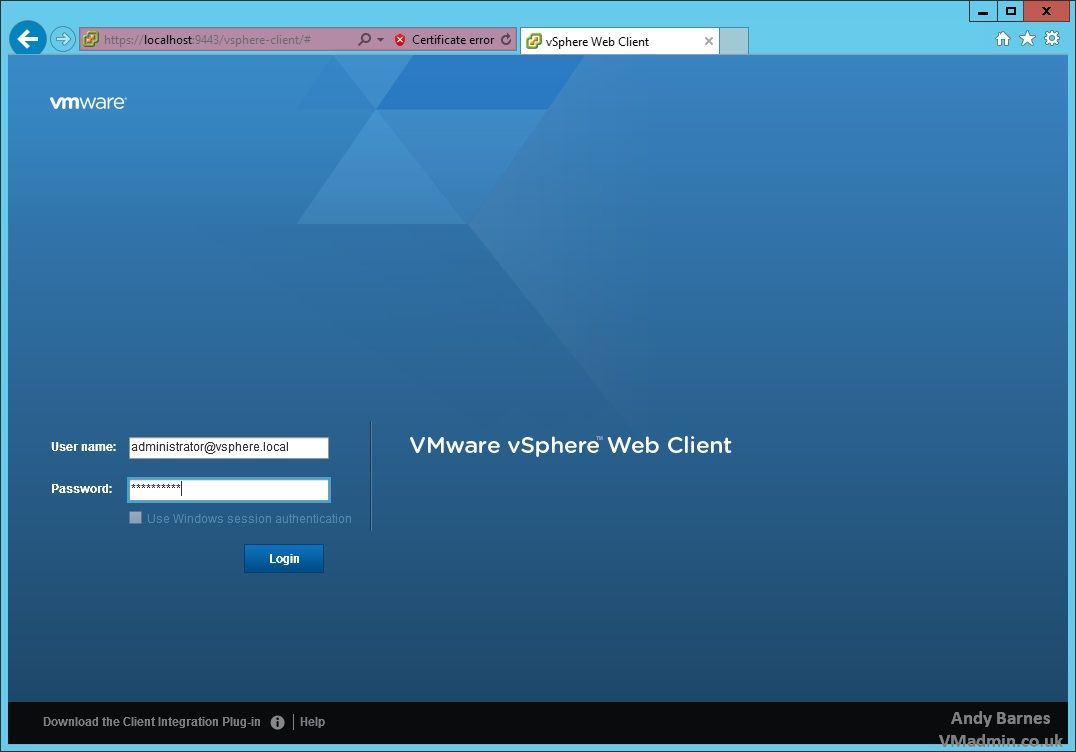Viewport: 1076px width, 752px height.
Task: Click into the User name field
Action: (x=228, y=448)
